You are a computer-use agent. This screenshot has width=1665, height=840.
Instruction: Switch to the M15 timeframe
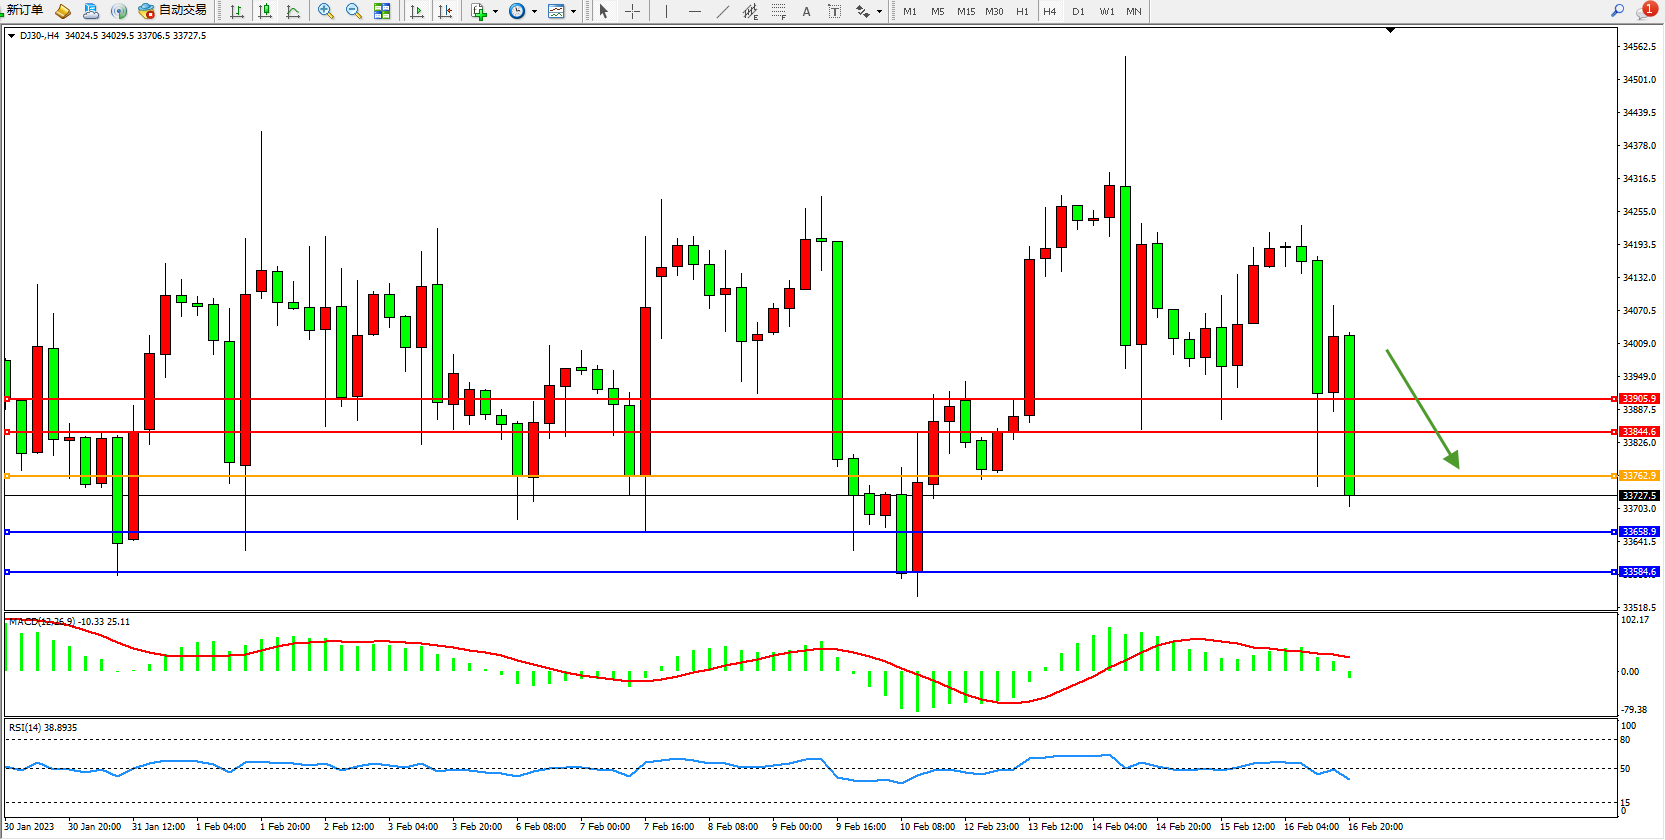[x=965, y=12]
